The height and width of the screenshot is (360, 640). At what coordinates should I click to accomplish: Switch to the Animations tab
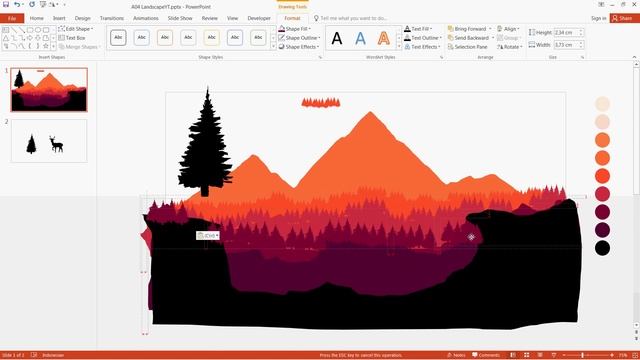point(145,18)
